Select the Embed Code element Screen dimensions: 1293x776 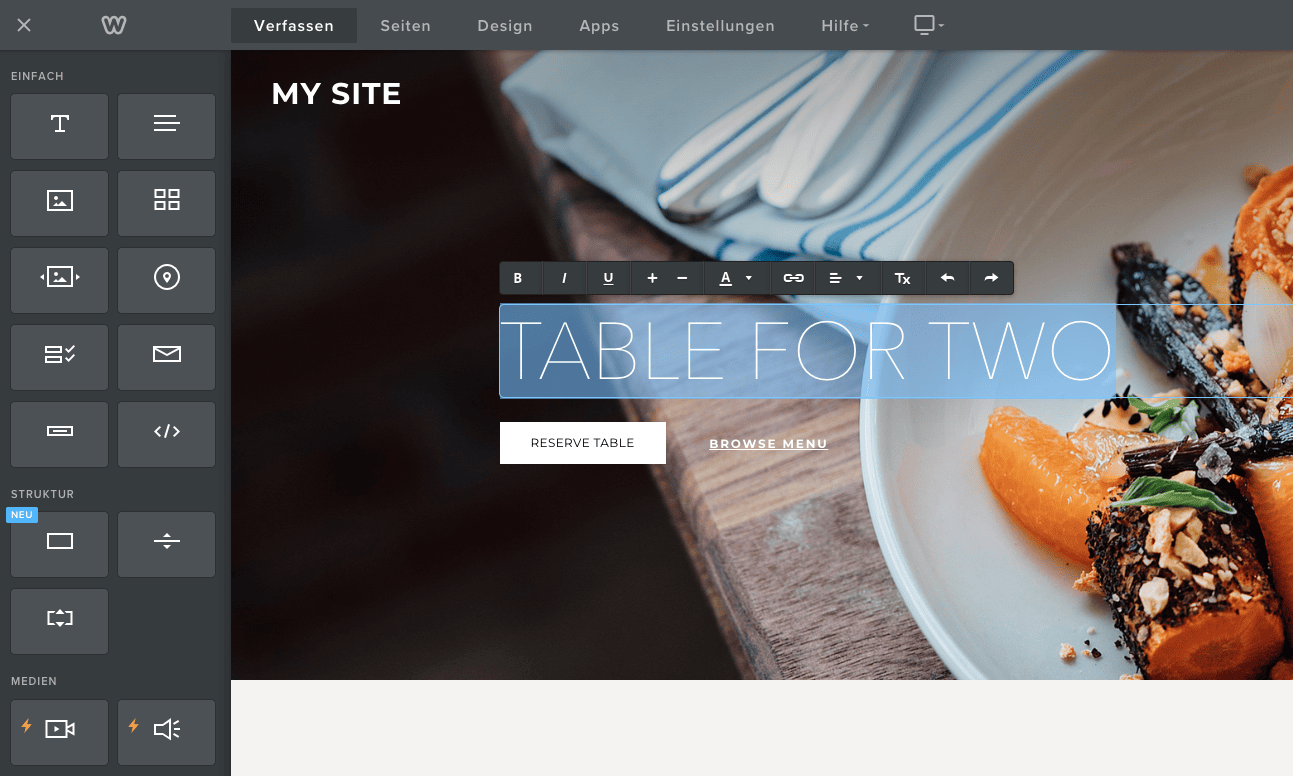pyautogui.click(x=166, y=434)
